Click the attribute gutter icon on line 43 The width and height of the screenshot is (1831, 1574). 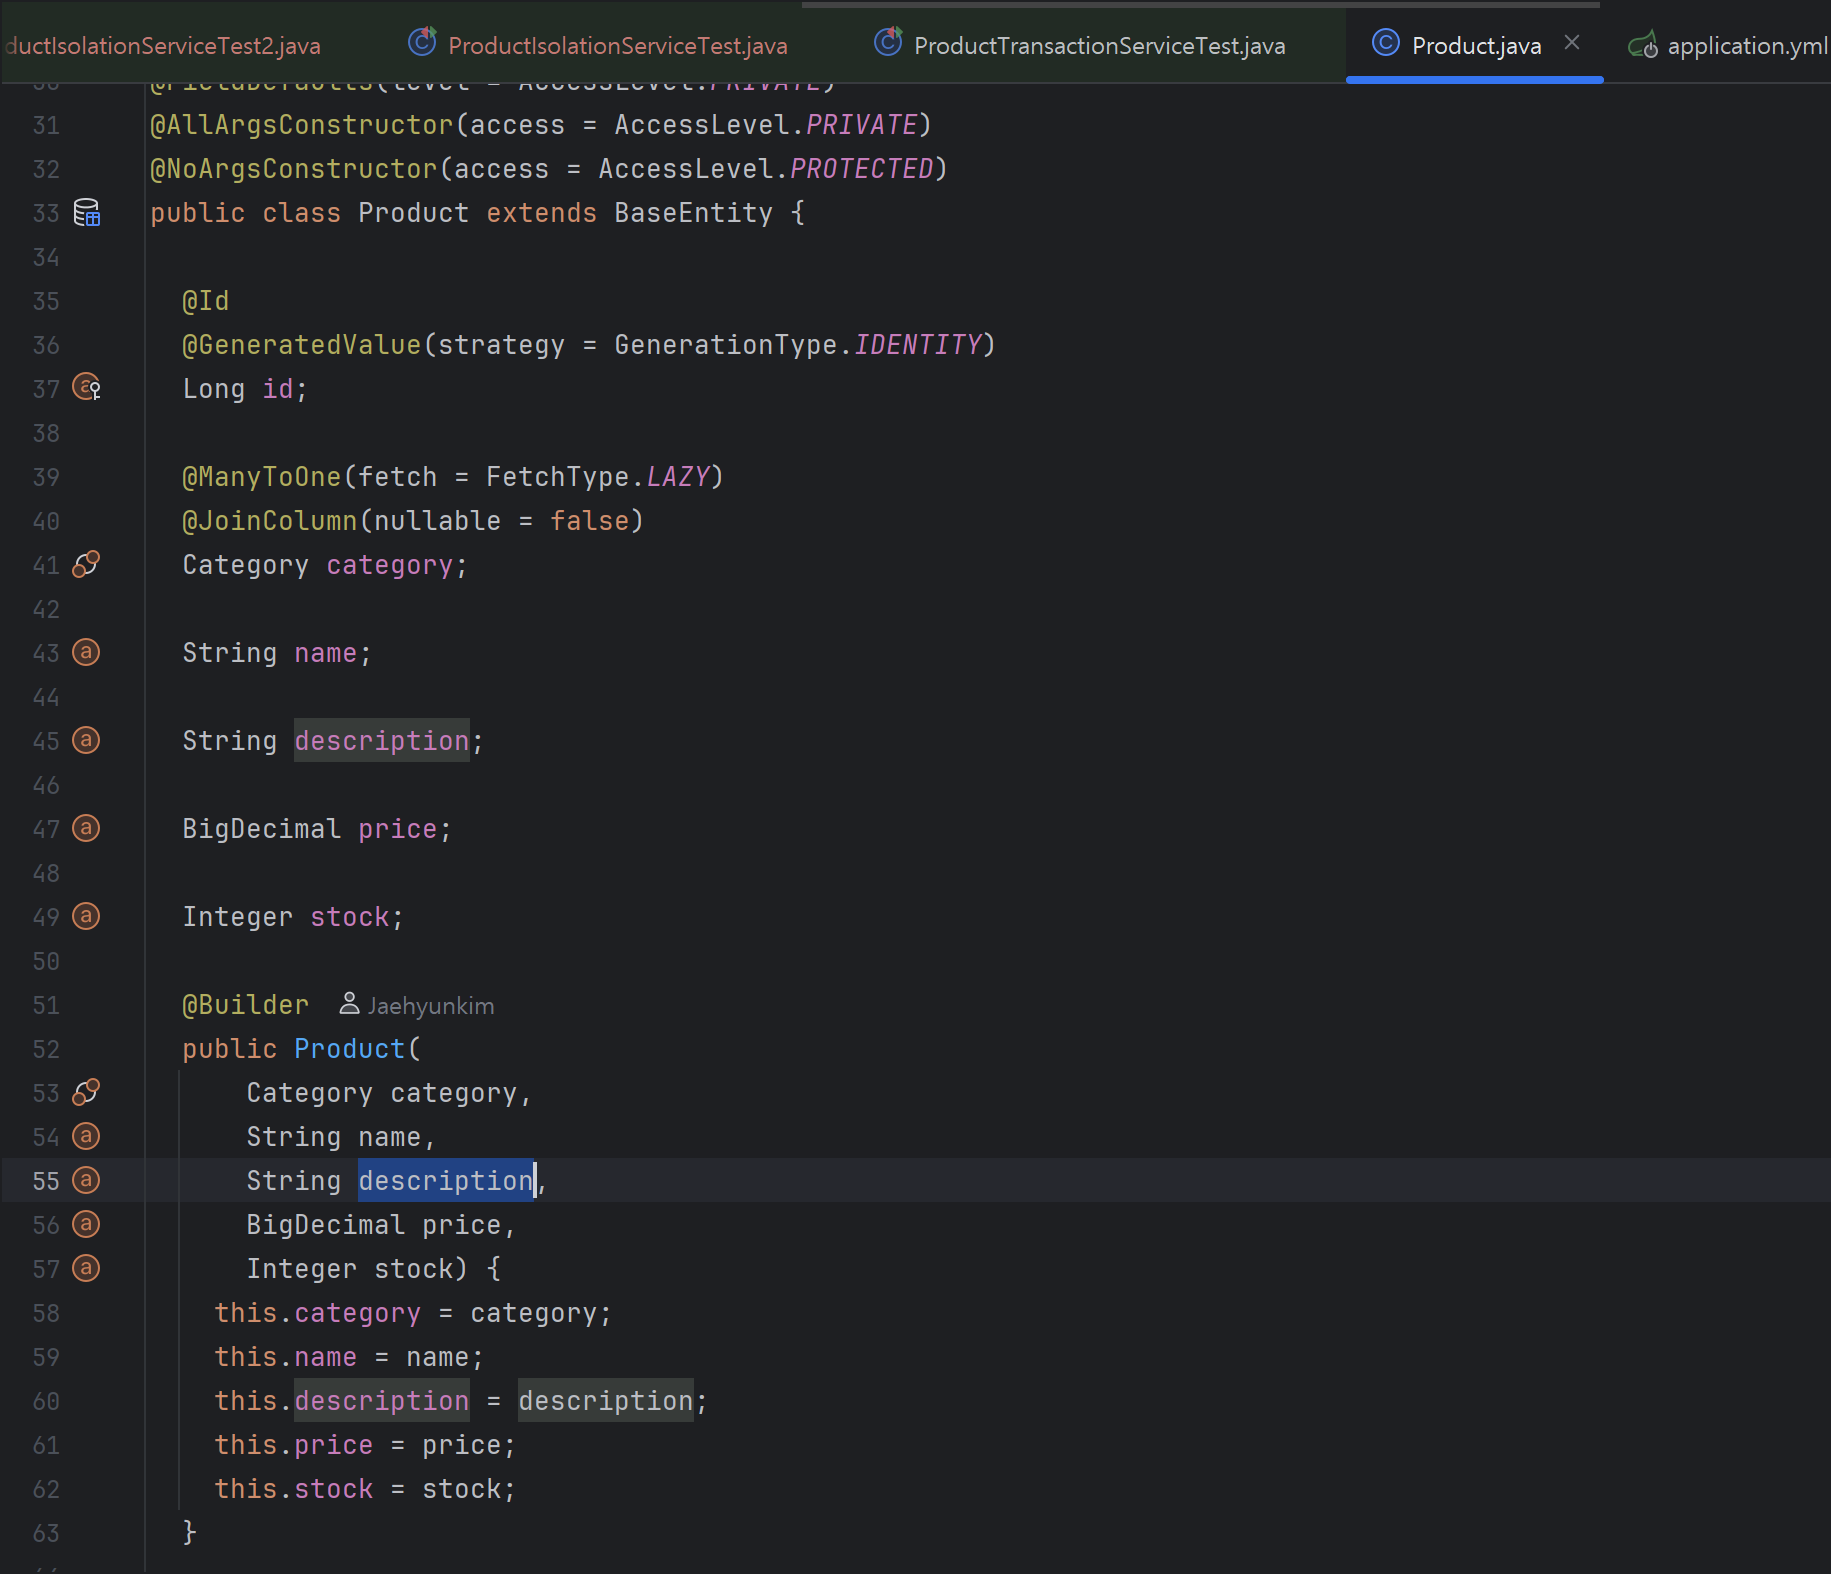coord(87,653)
